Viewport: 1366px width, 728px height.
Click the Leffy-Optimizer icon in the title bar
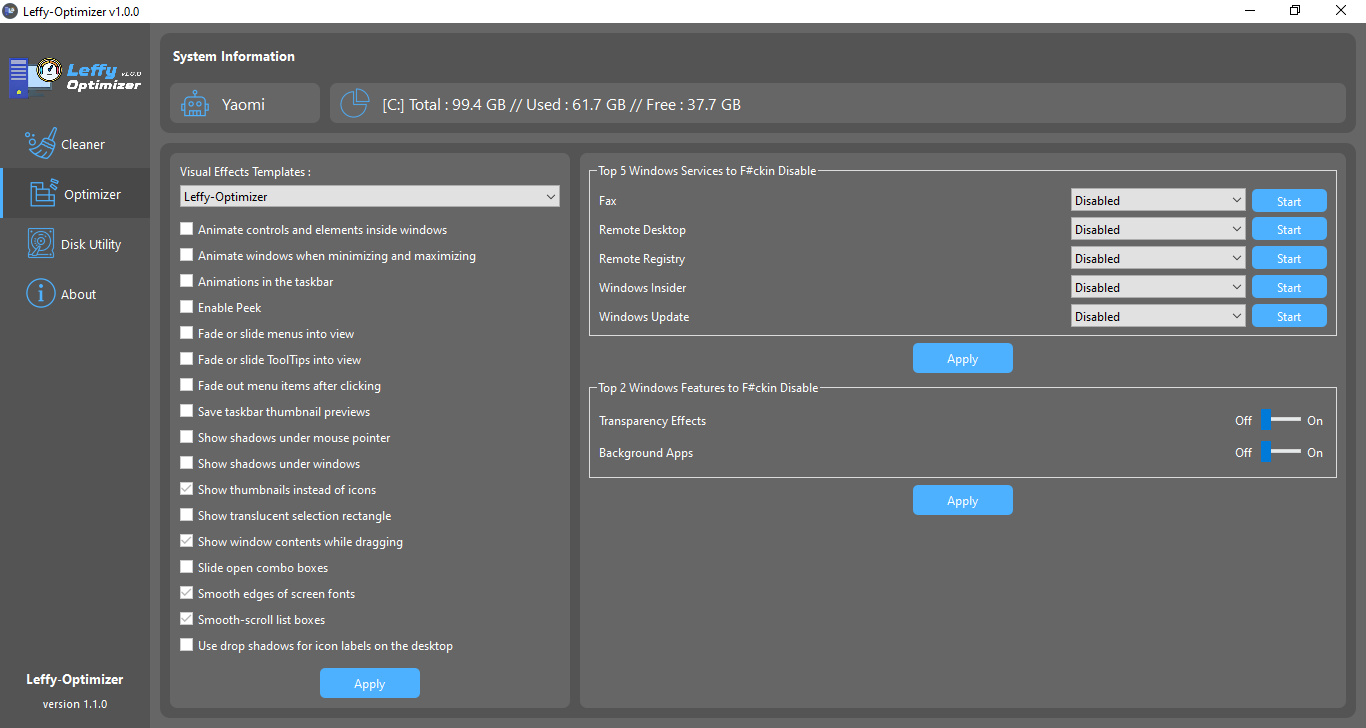coord(10,11)
